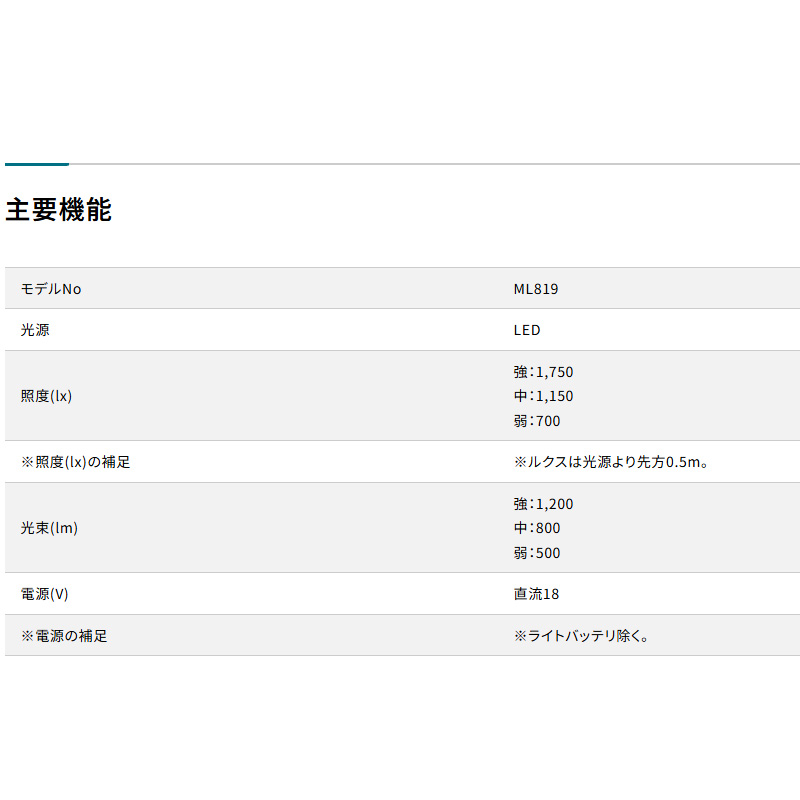Select the 強:1,200 luminous flux value
The height and width of the screenshot is (800, 800).
(543, 504)
